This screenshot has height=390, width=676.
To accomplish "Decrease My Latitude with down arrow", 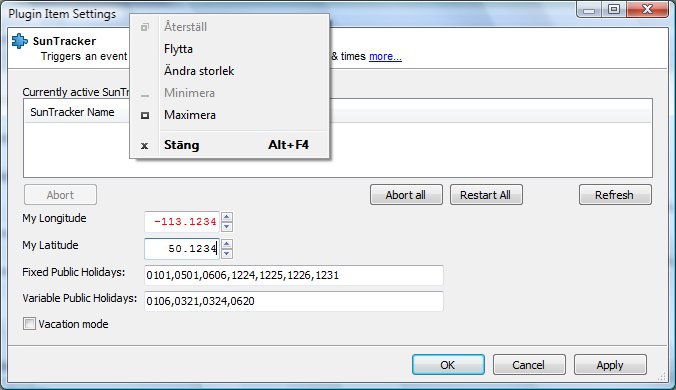I will [227, 253].
